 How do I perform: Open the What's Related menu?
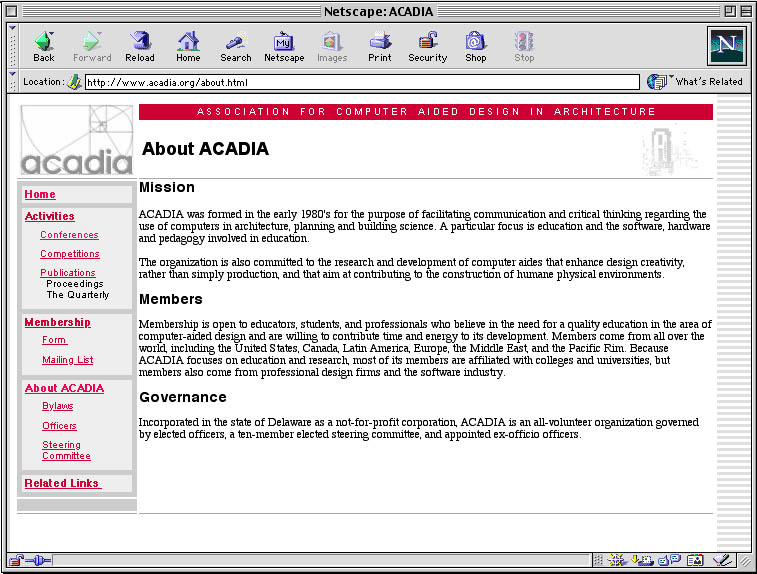pos(695,82)
